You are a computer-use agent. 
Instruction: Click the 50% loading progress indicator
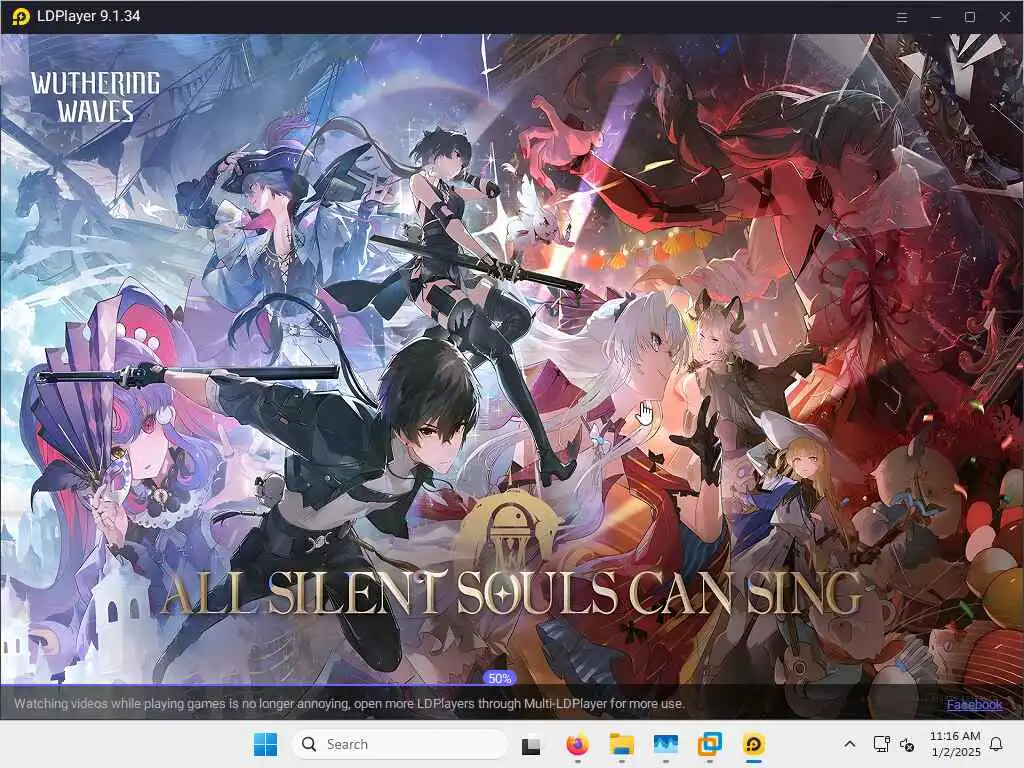pos(500,679)
